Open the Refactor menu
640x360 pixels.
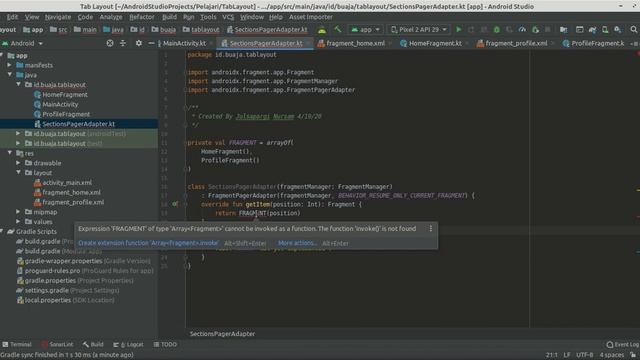tap(142, 17)
